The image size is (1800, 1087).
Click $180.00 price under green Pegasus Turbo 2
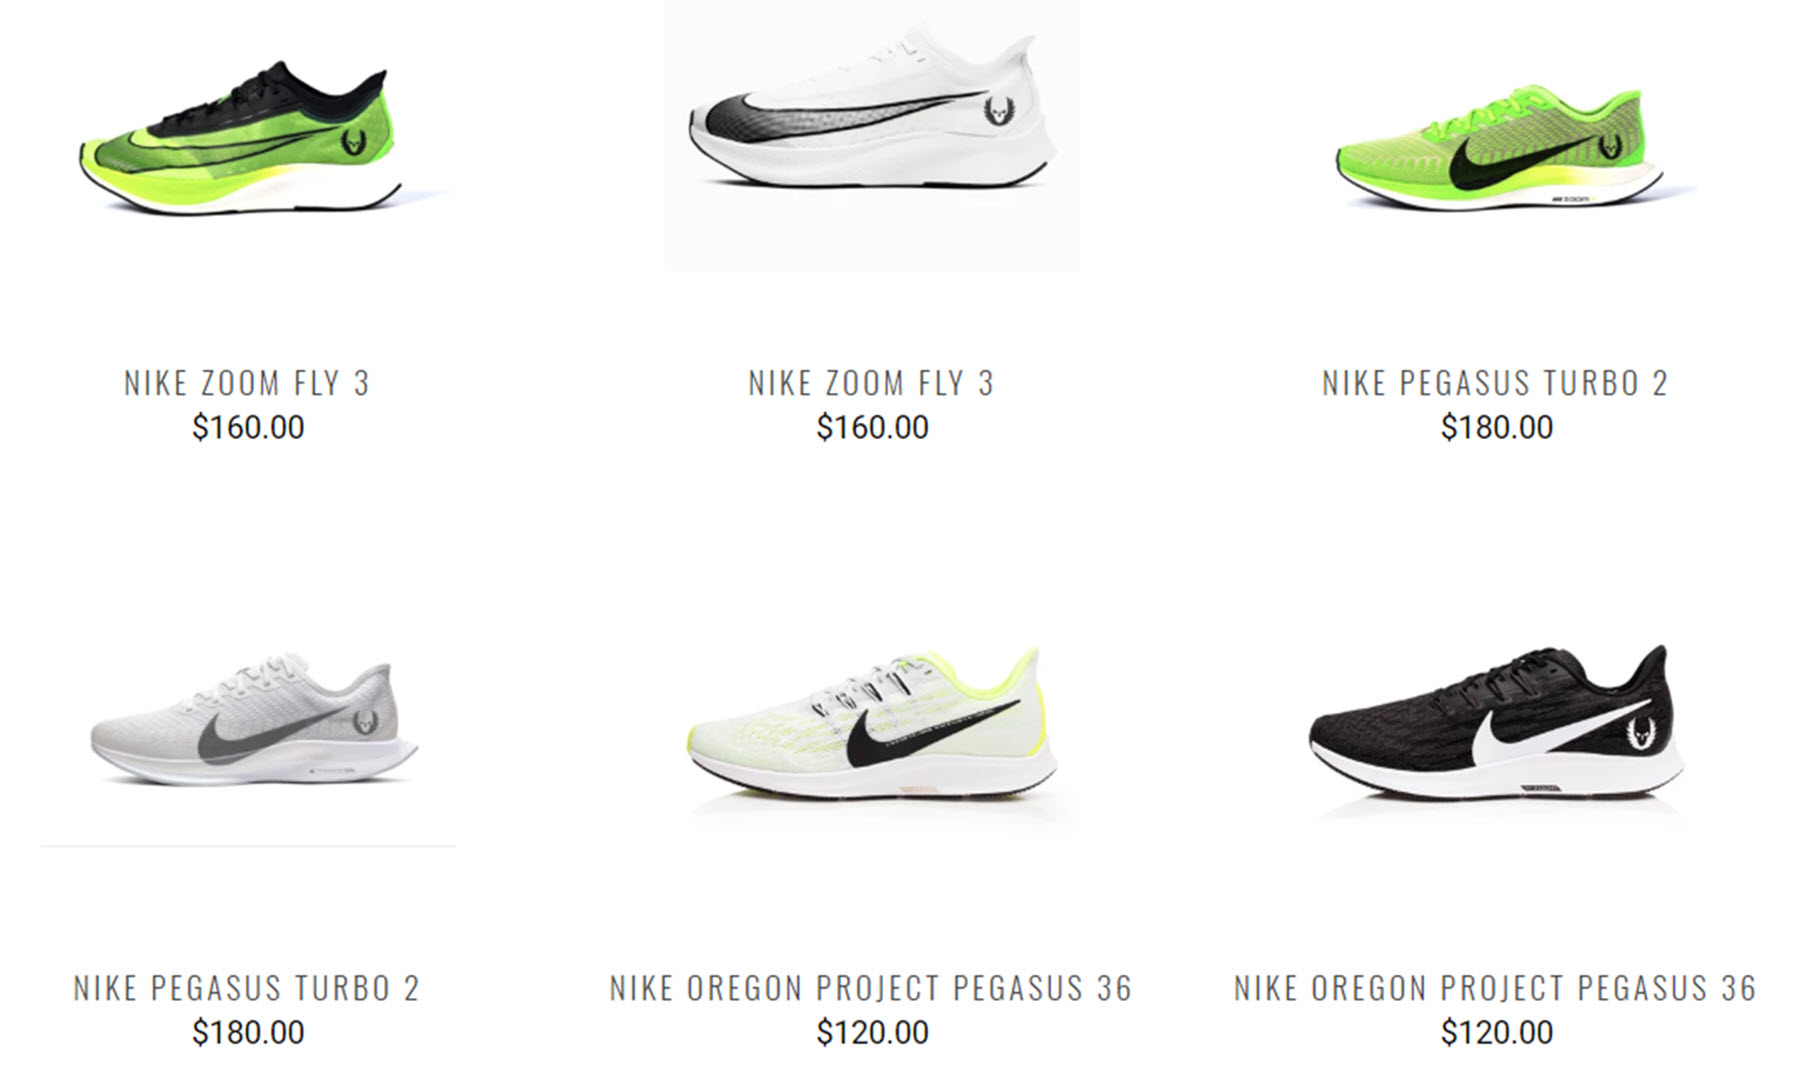pos(1496,428)
